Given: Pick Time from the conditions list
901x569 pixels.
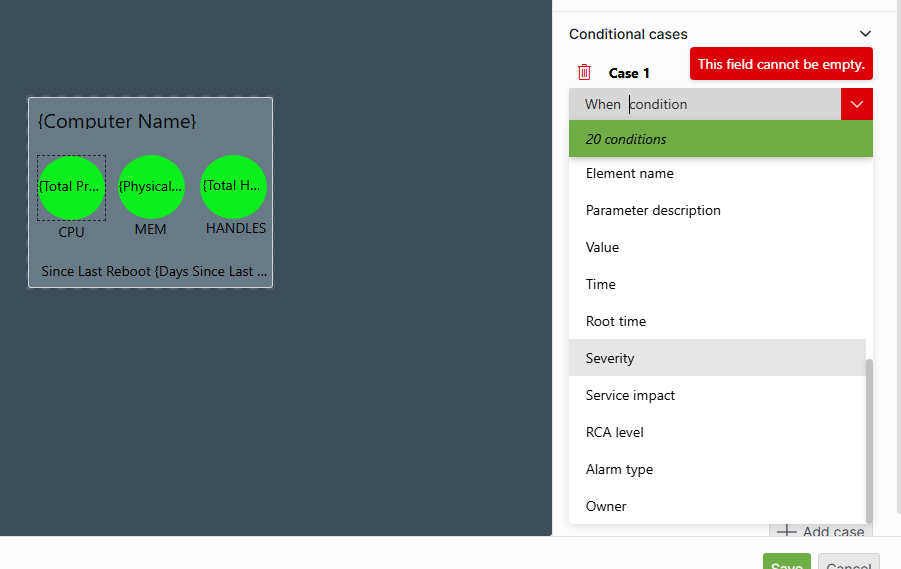Looking at the screenshot, I should pos(601,284).
